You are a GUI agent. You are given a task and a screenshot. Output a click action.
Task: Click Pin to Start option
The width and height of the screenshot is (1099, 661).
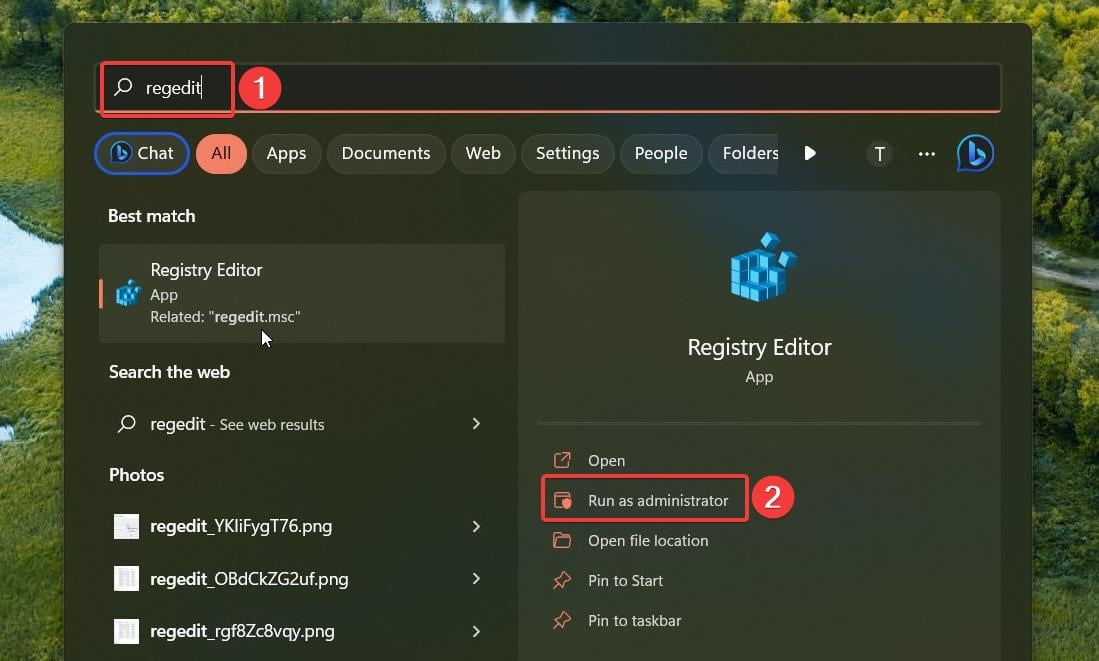point(625,581)
